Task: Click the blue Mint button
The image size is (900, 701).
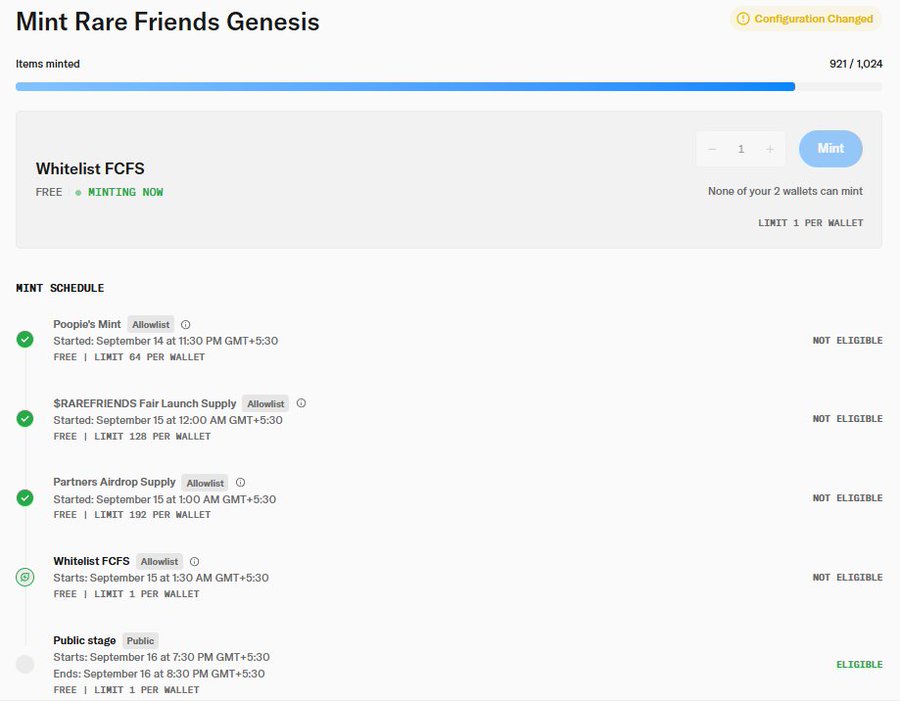Action: [831, 149]
